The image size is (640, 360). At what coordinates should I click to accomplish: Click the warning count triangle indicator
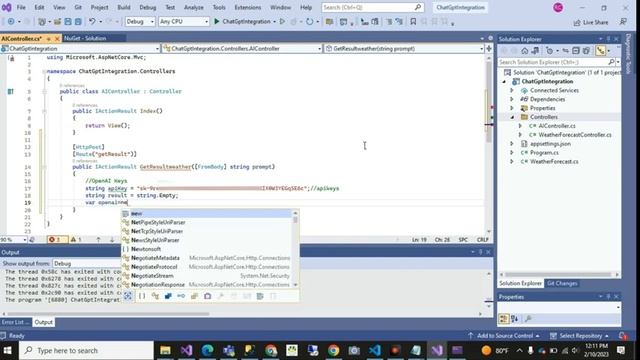[76, 240]
